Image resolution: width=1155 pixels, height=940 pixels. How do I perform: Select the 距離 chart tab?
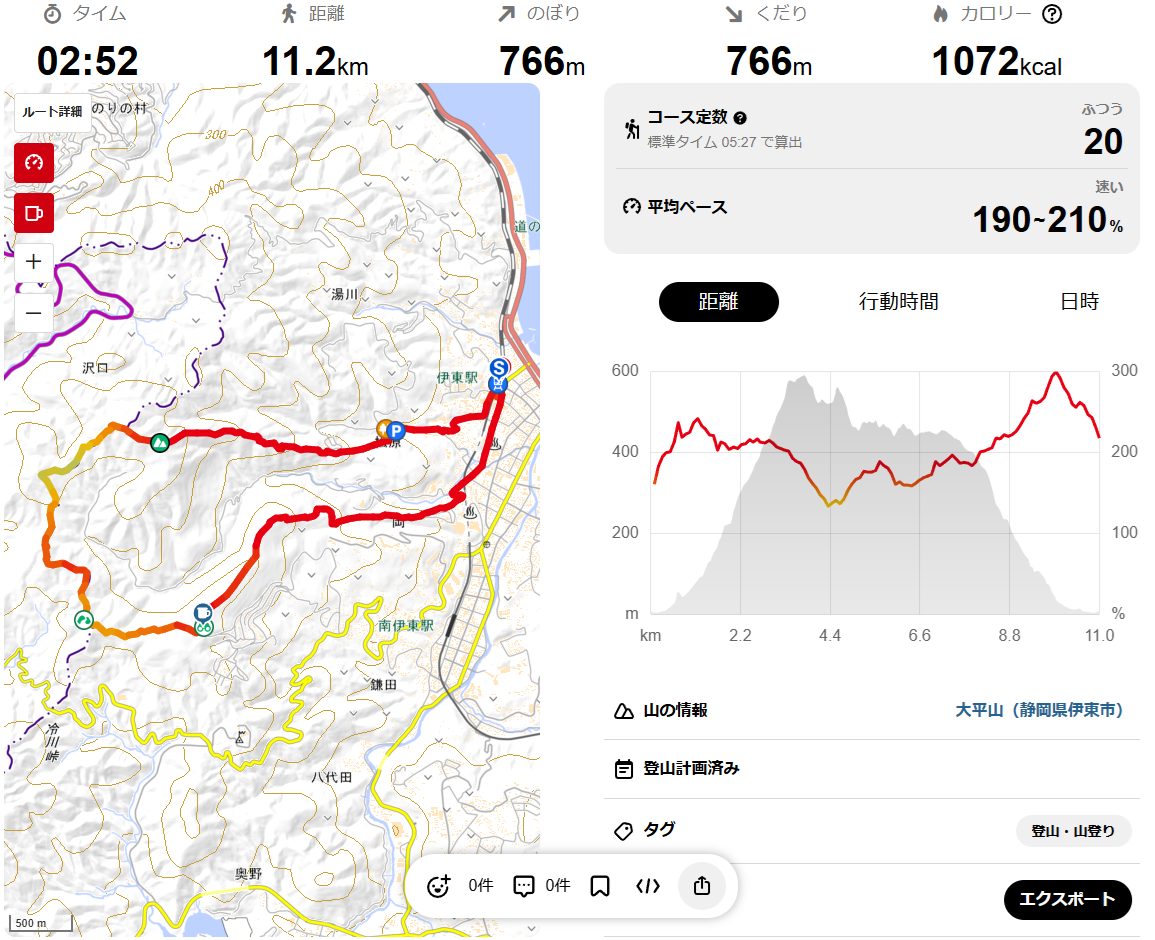(718, 302)
